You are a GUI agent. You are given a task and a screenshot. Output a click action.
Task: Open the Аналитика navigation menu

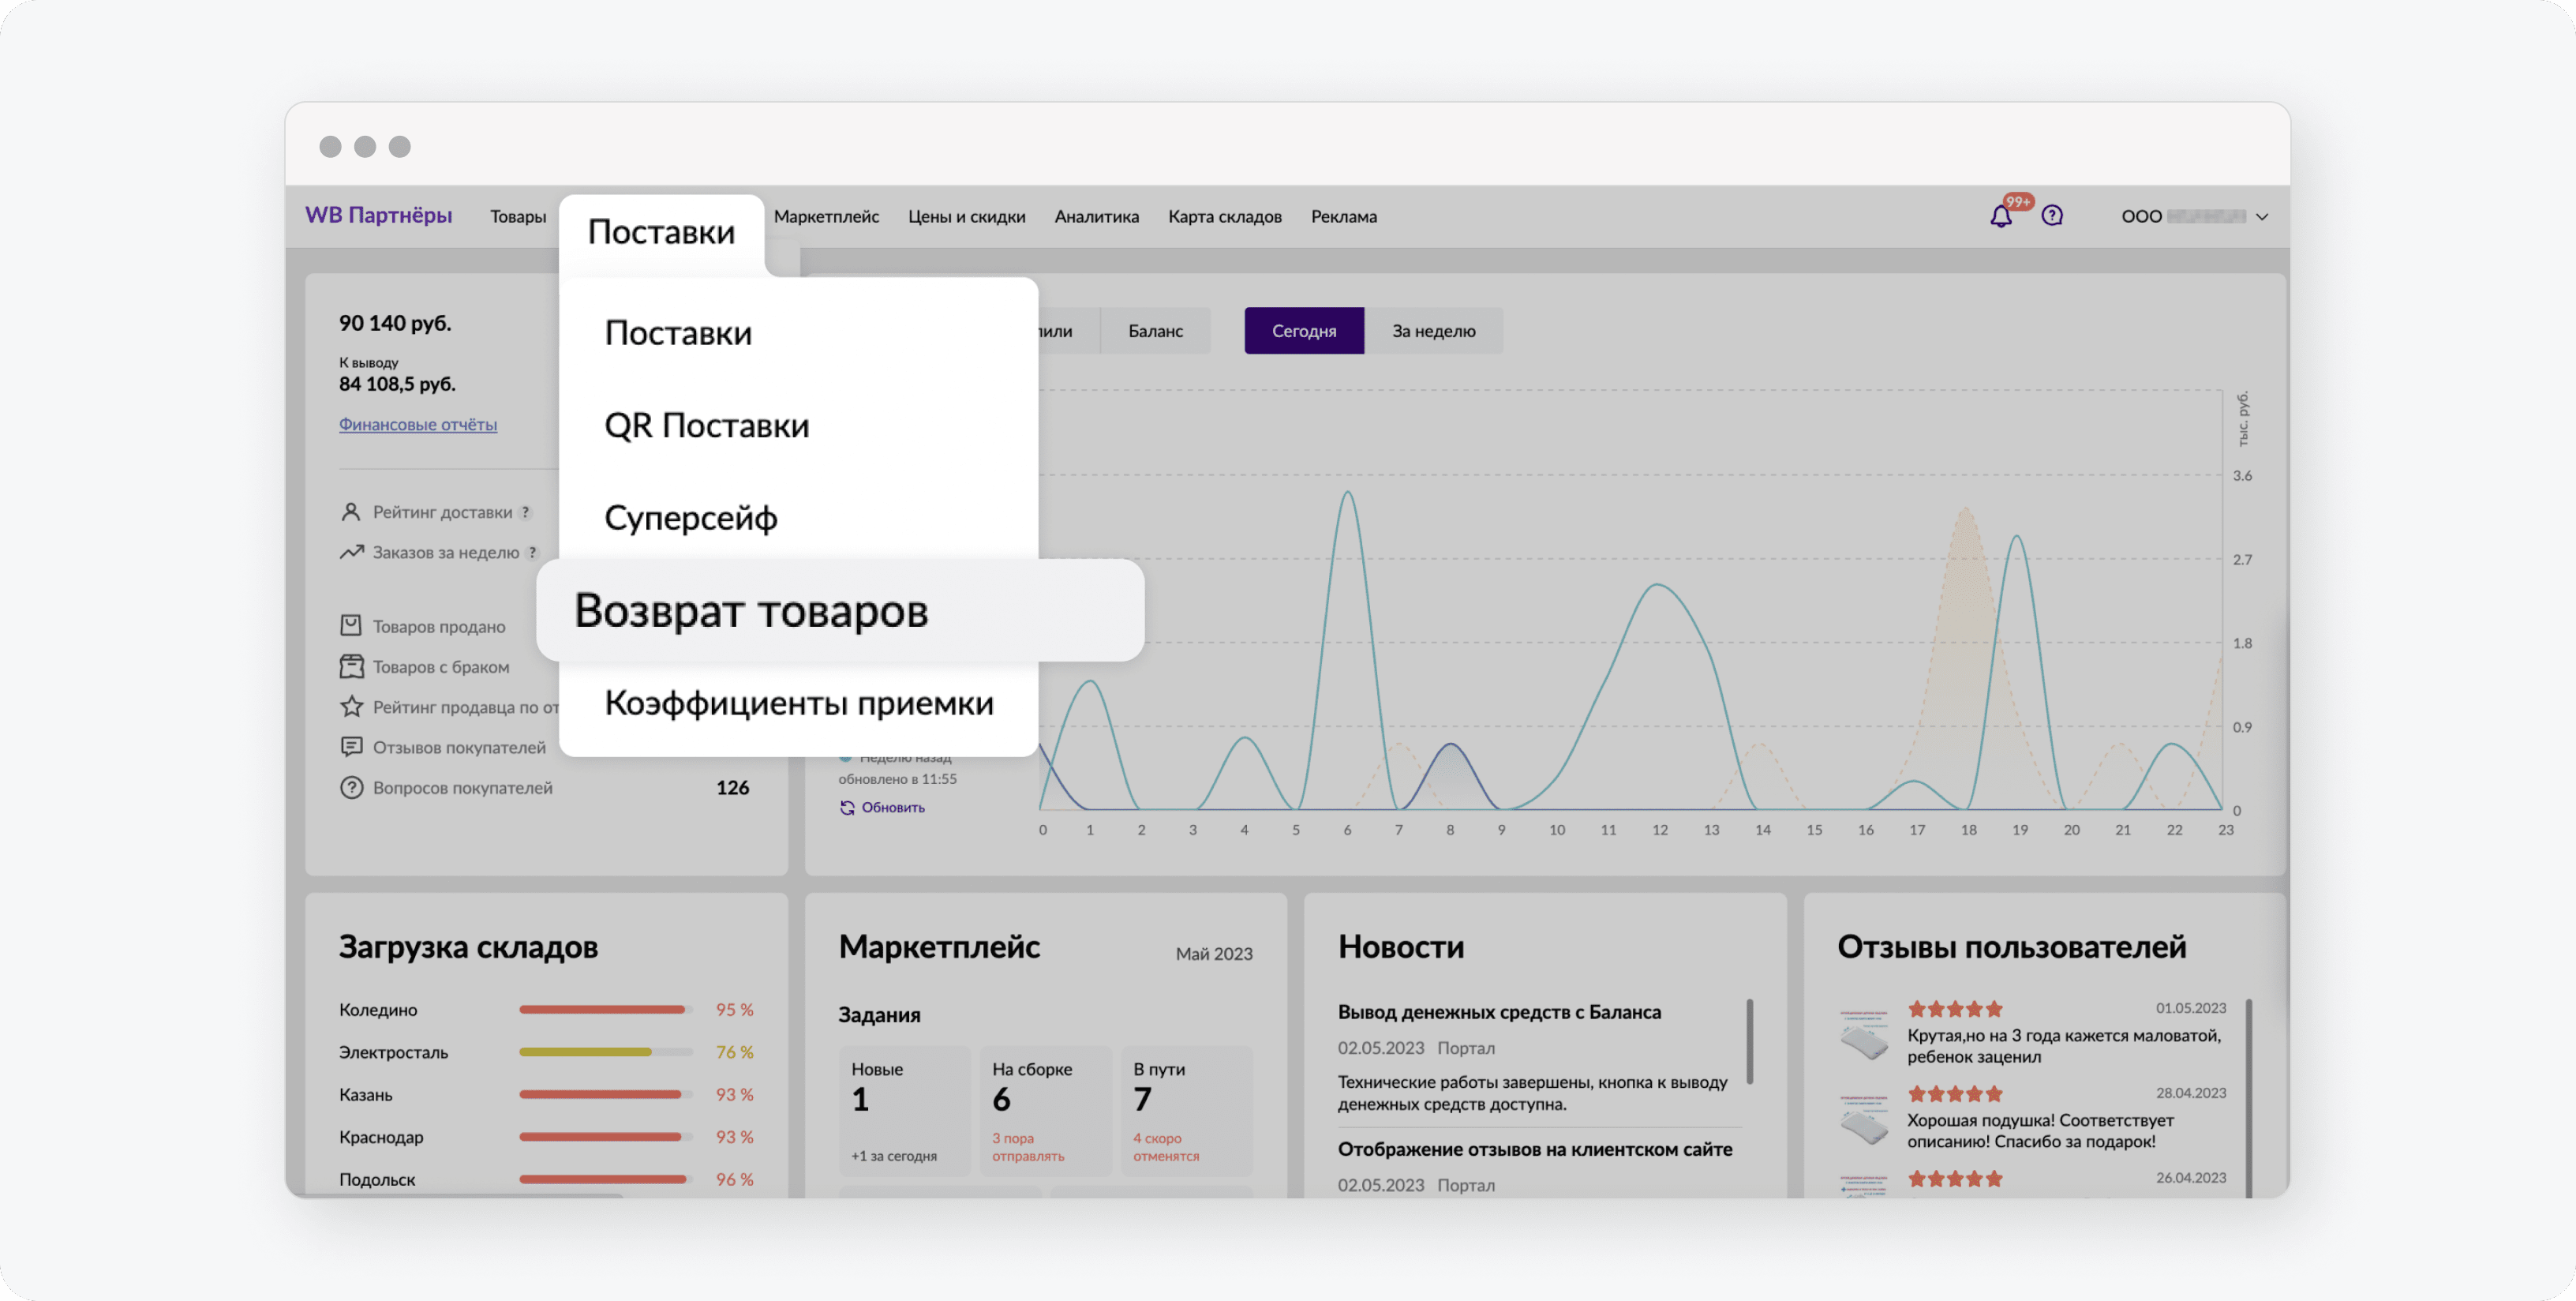(1096, 217)
